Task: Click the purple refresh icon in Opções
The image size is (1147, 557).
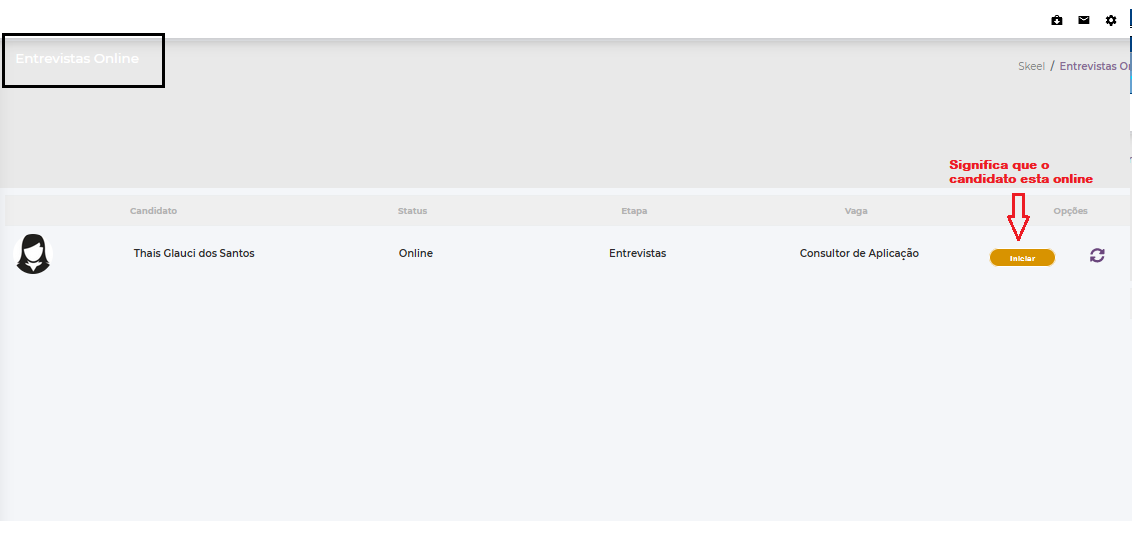Action: [x=1097, y=256]
